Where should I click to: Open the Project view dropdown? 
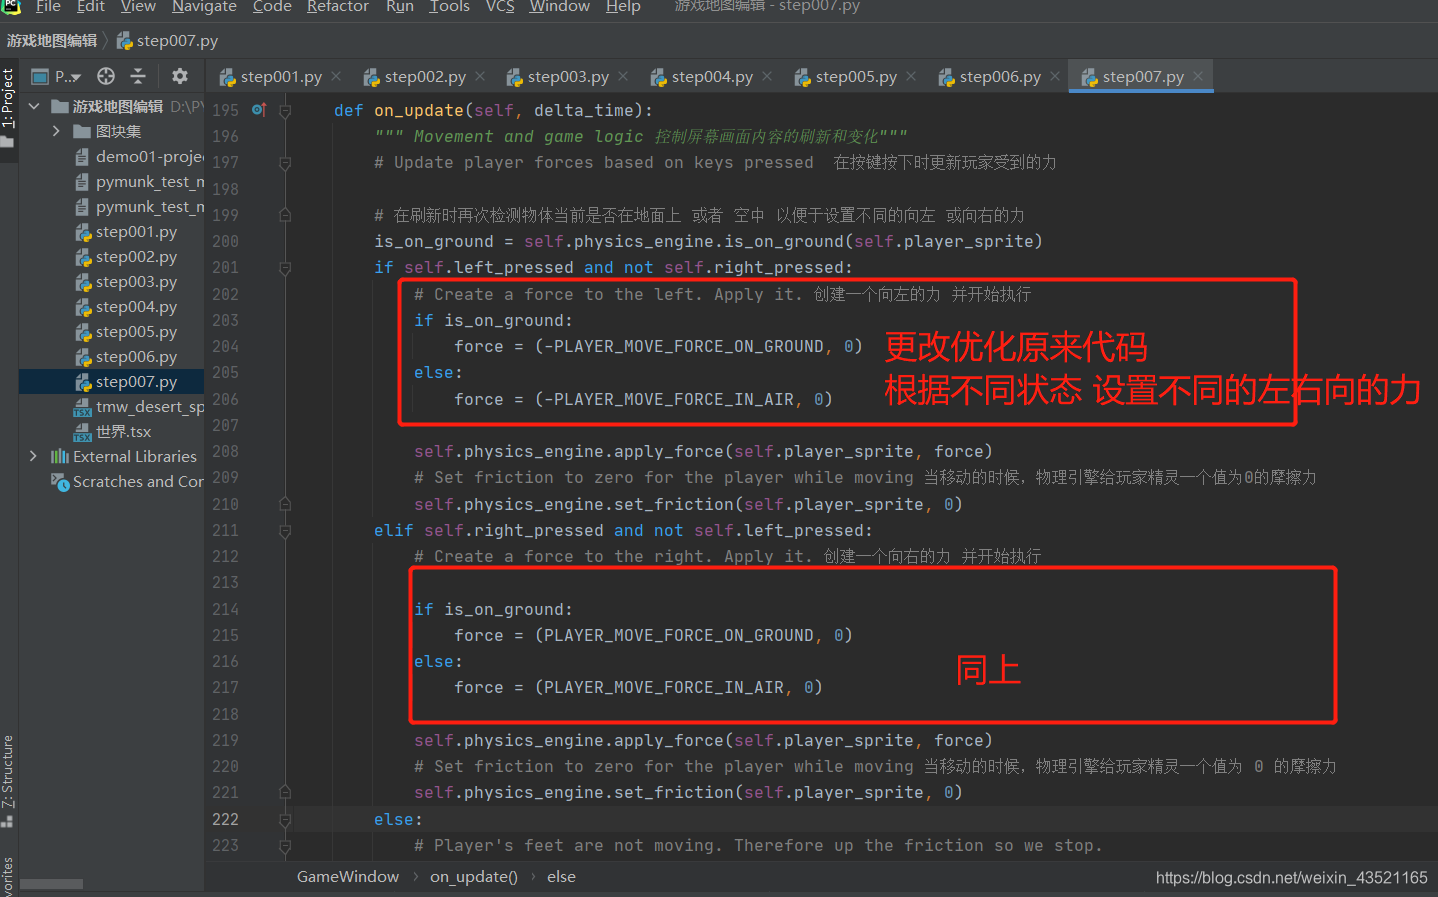click(x=57, y=77)
